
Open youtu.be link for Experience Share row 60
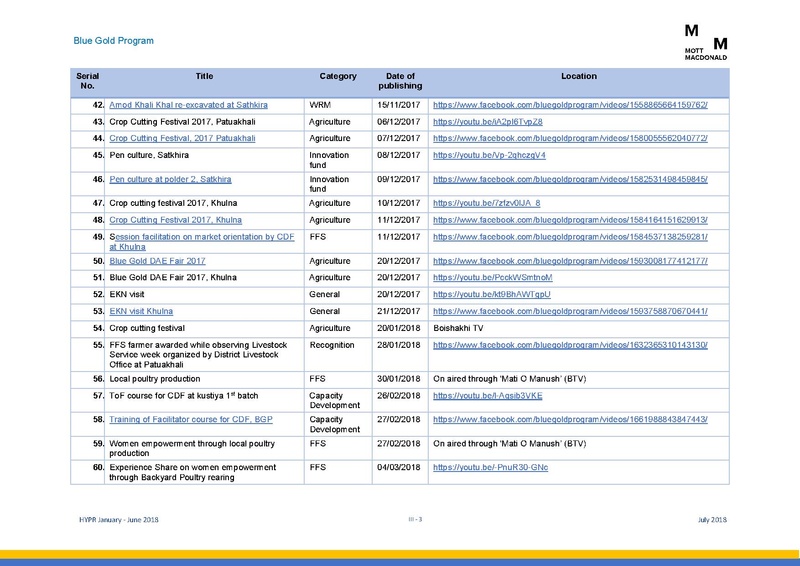click(490, 467)
